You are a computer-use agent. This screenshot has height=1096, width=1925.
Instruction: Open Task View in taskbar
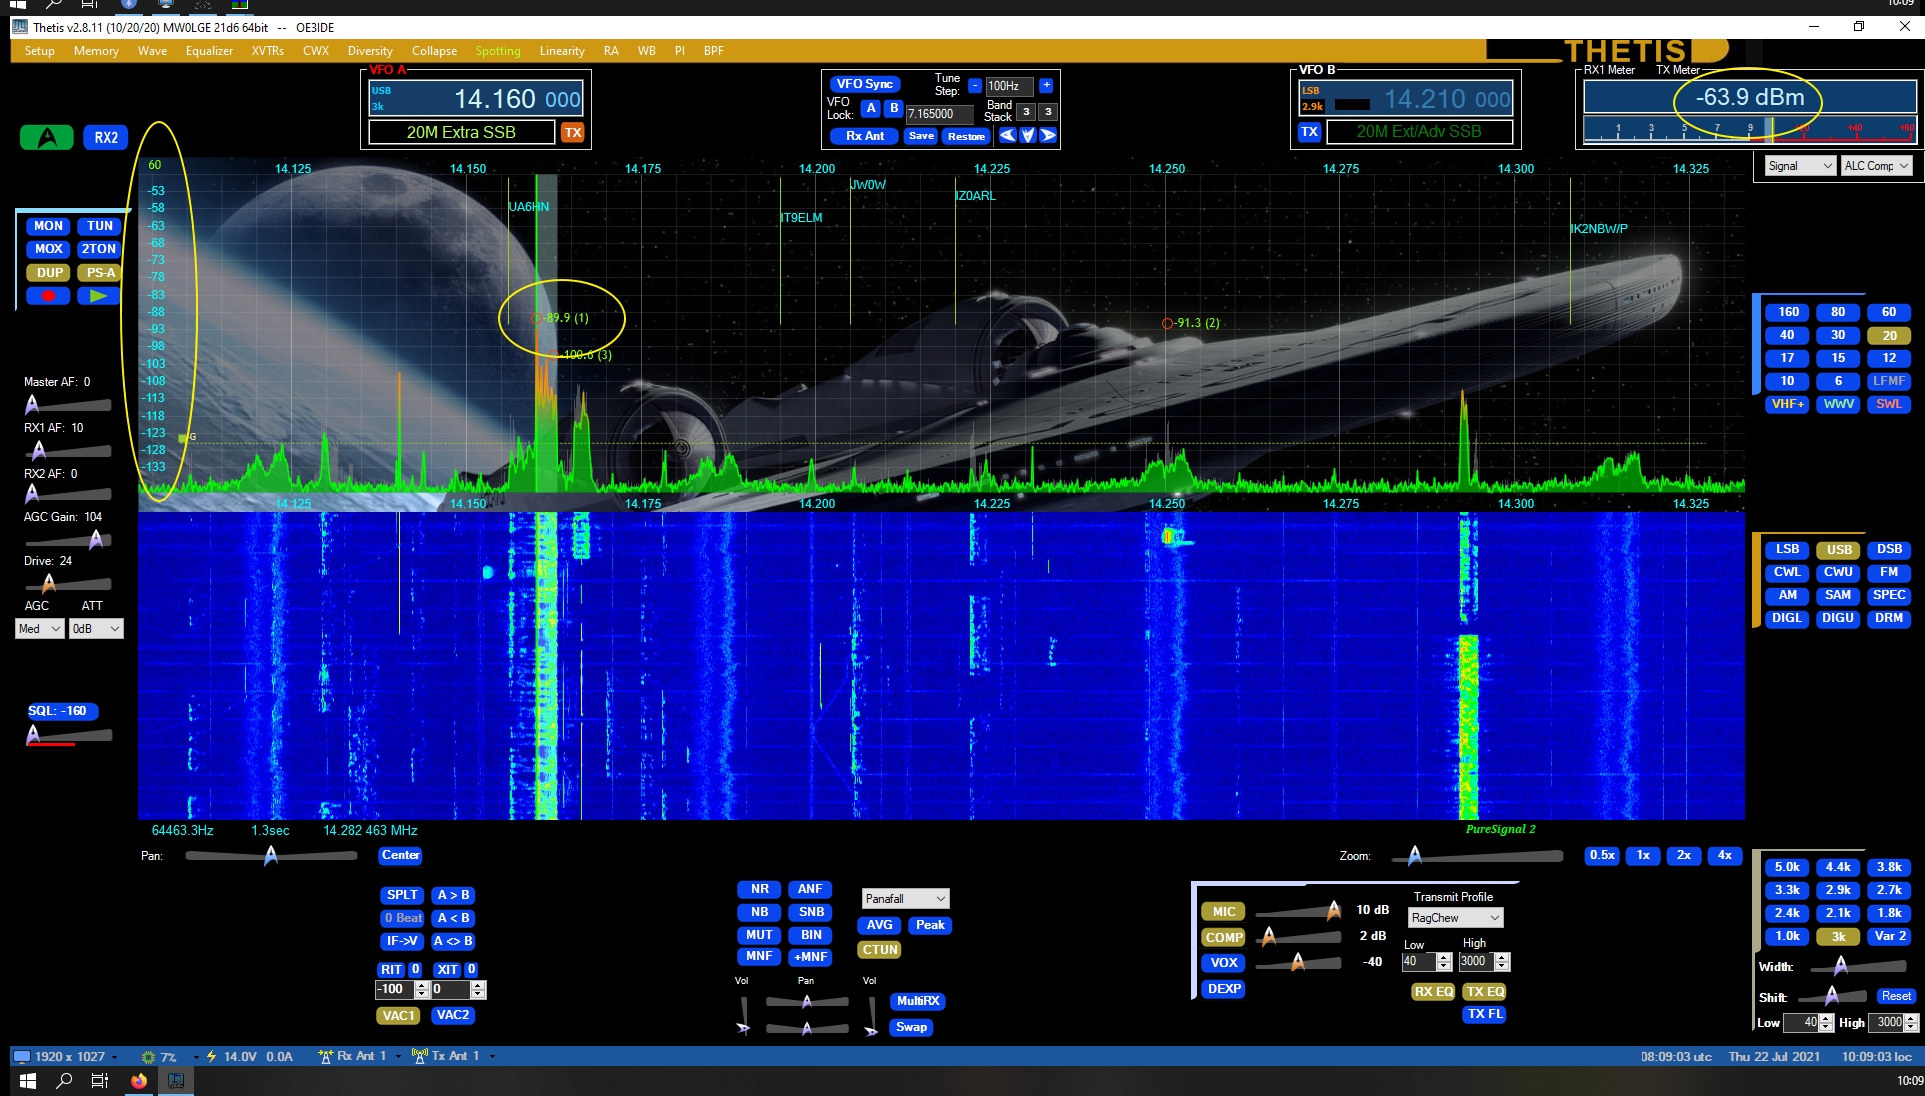coord(100,1080)
